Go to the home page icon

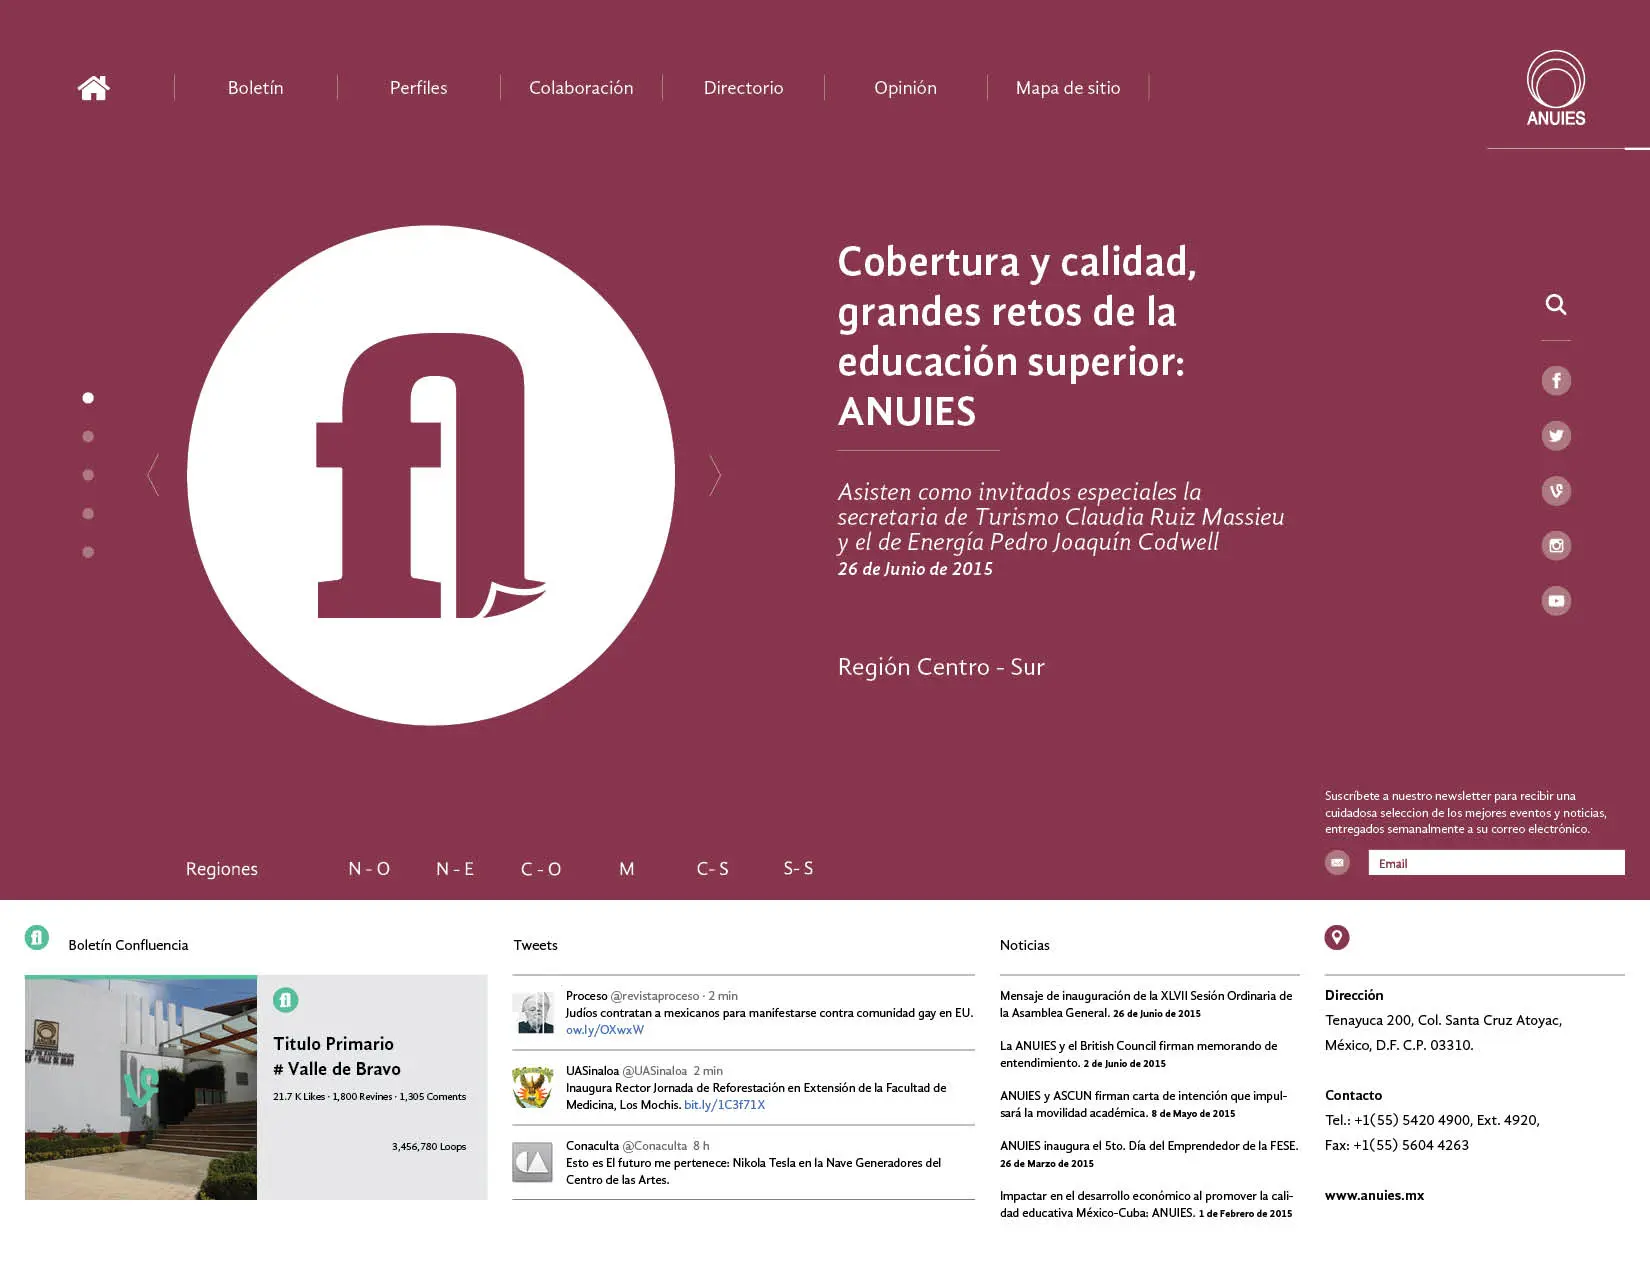(93, 88)
